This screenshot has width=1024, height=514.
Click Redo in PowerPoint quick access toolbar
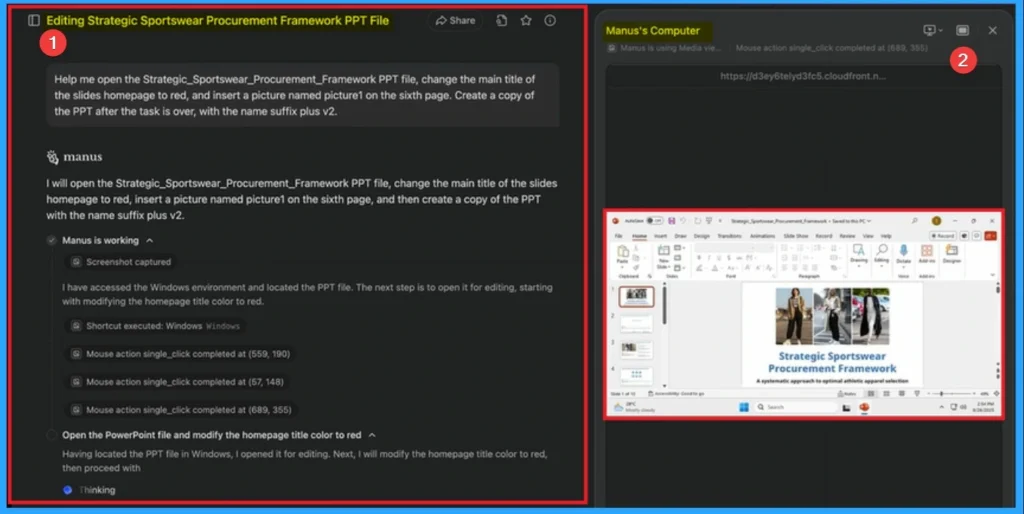coord(697,221)
